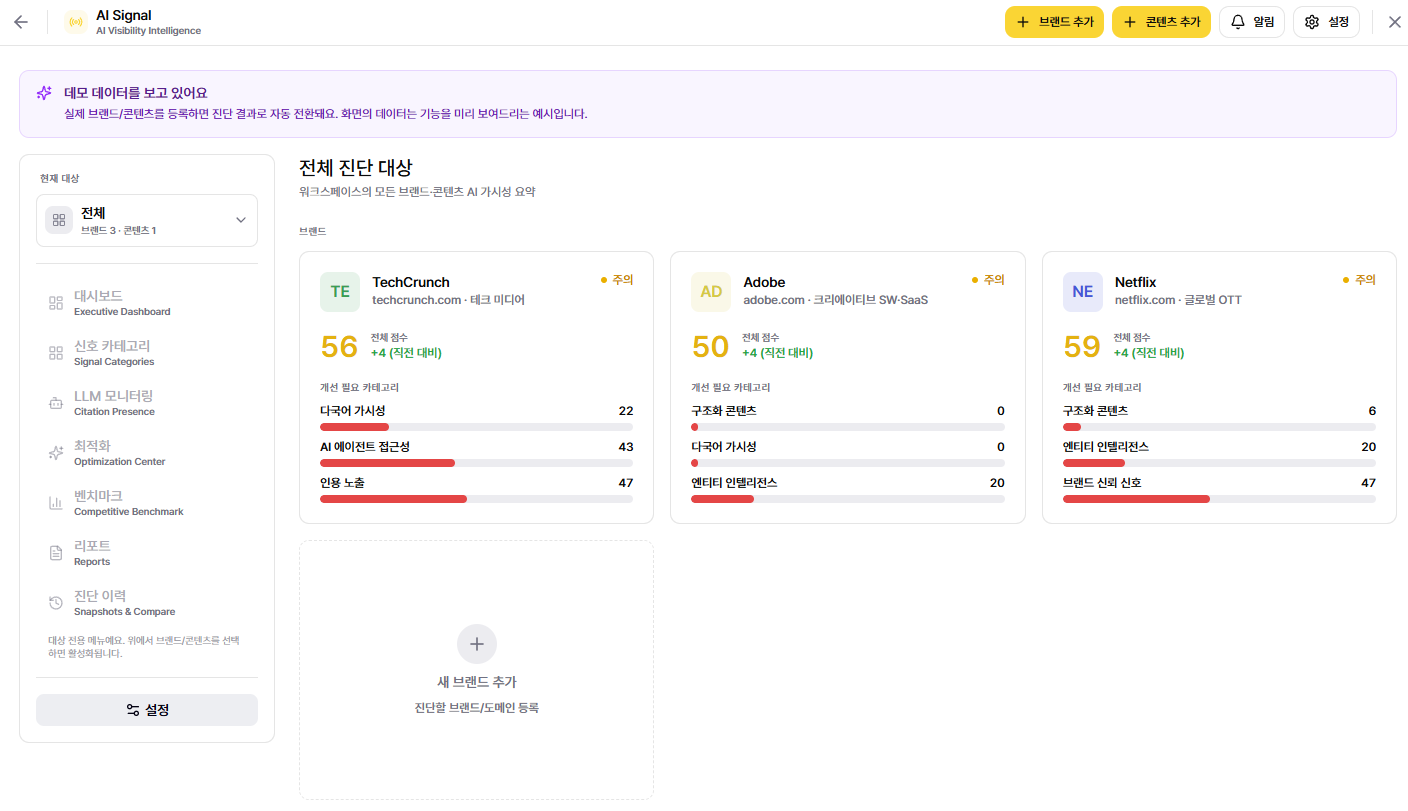The image size is (1408, 811).
Task: Click Netflix 브랜드 신뢰 신호 progress bar
Action: click(x=1219, y=499)
